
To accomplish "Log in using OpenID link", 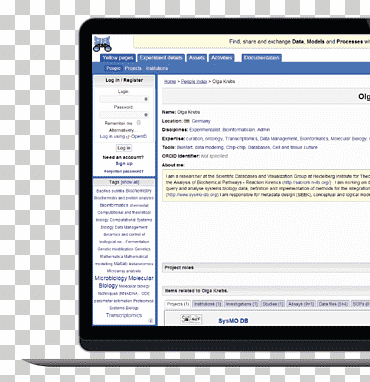I will [x=123, y=137].
